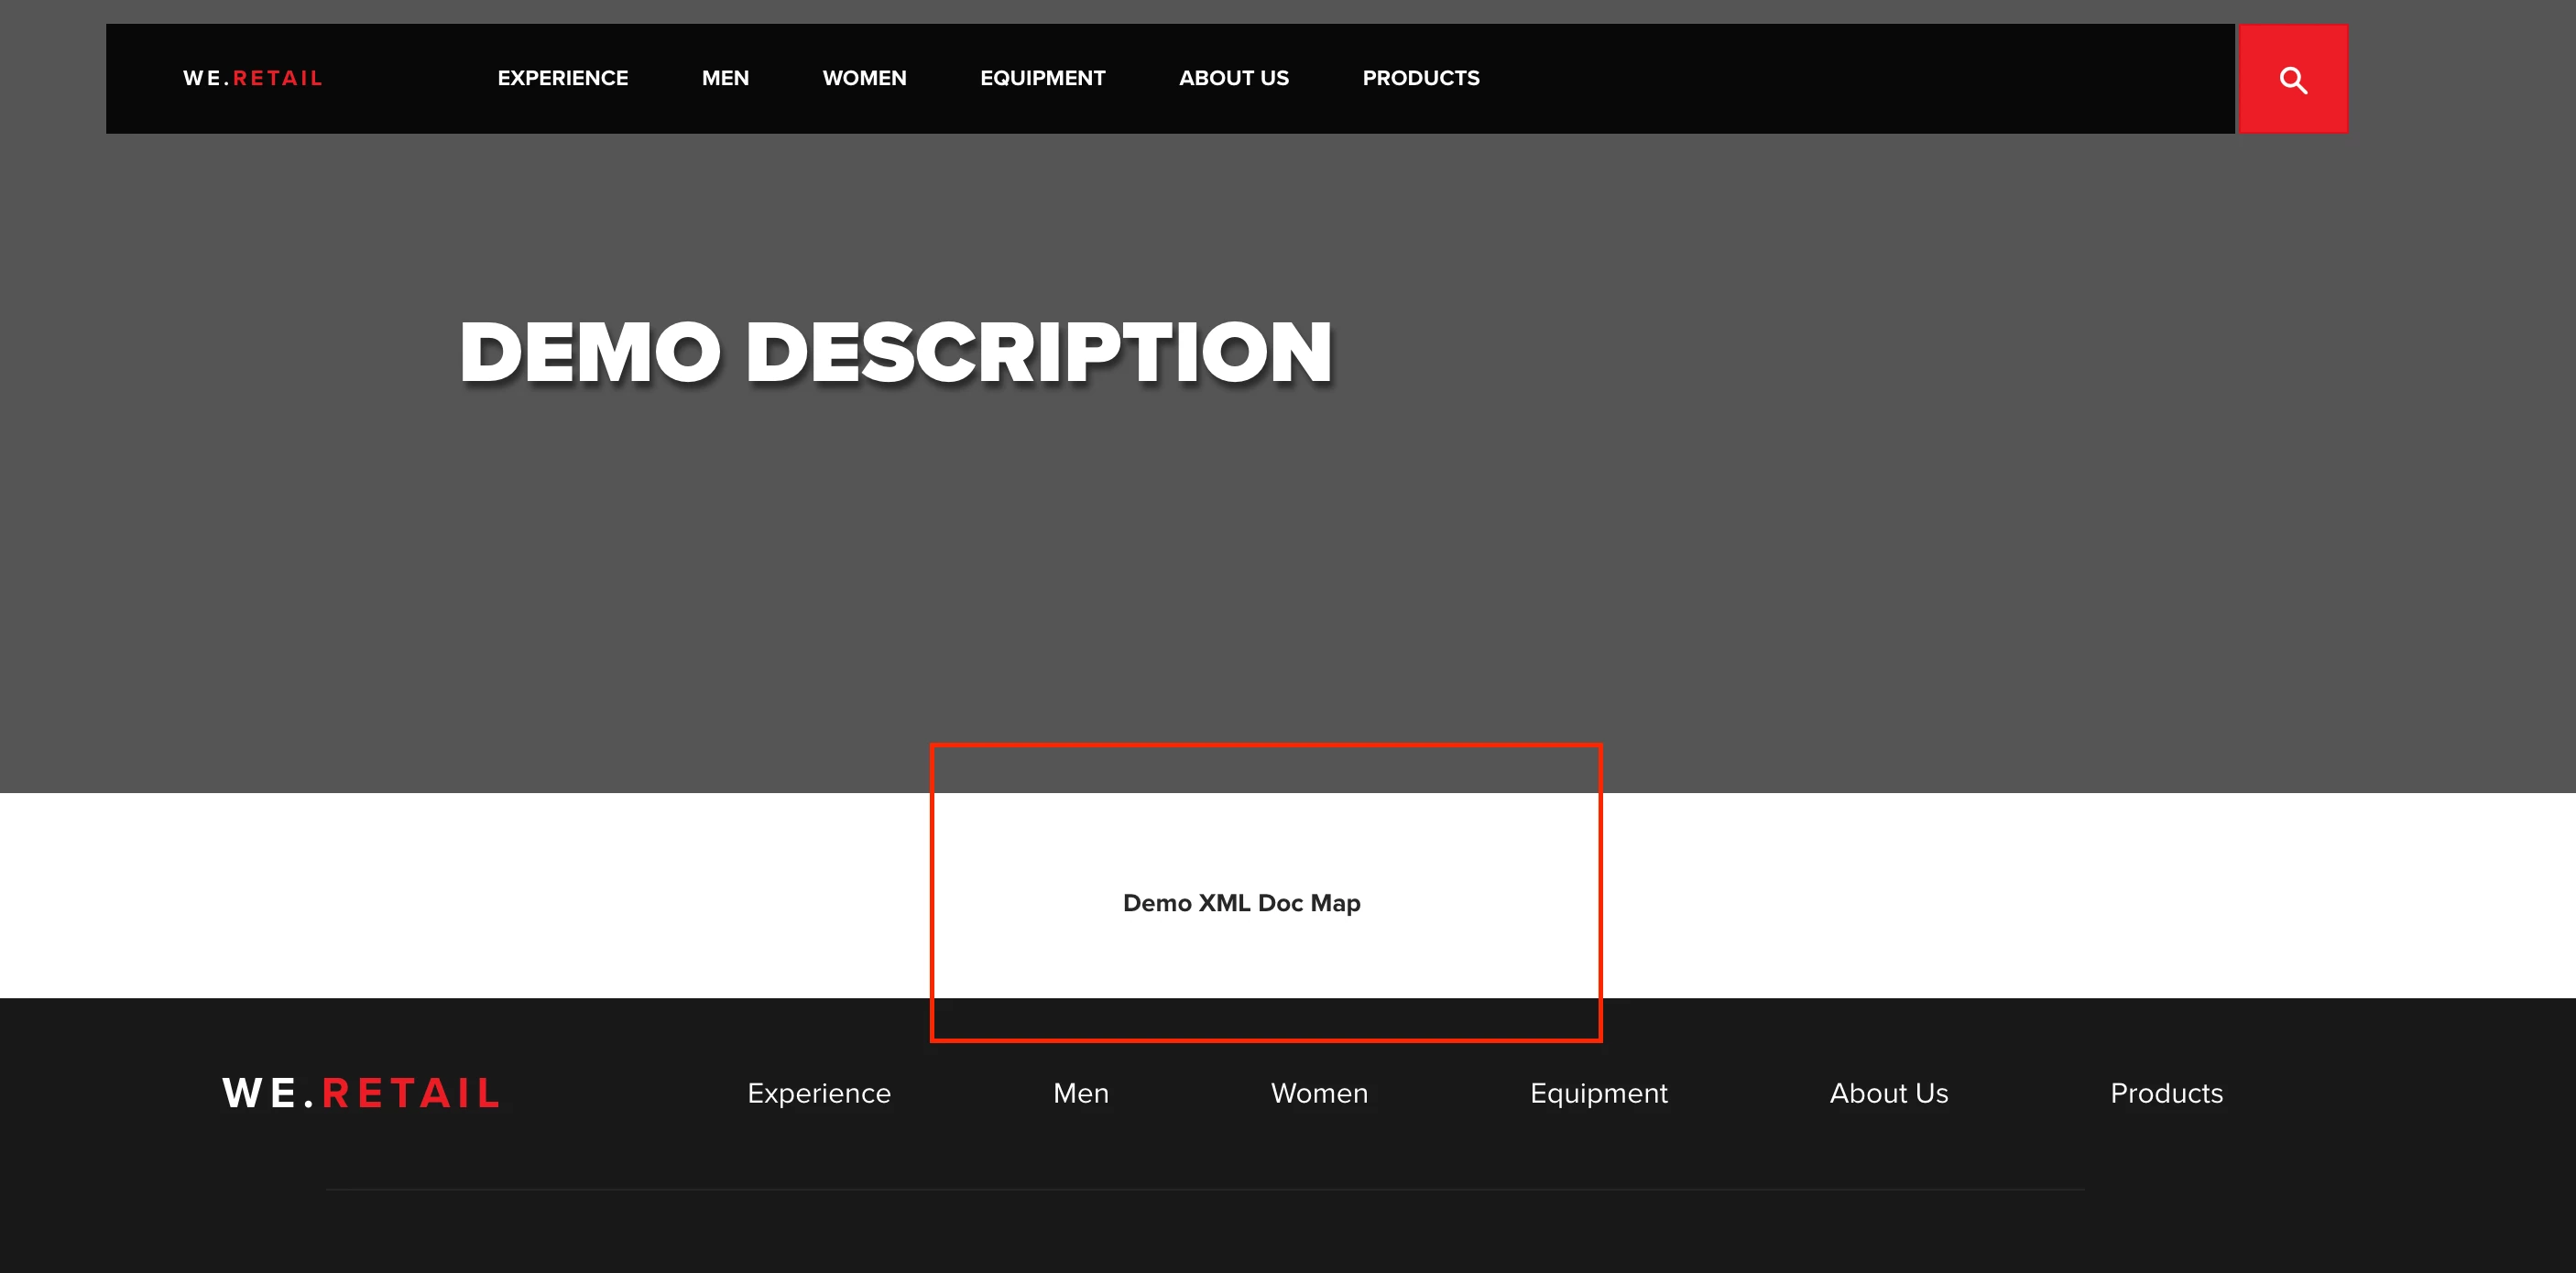
Task: Click the We.Retail logo in header
Action: point(252,78)
